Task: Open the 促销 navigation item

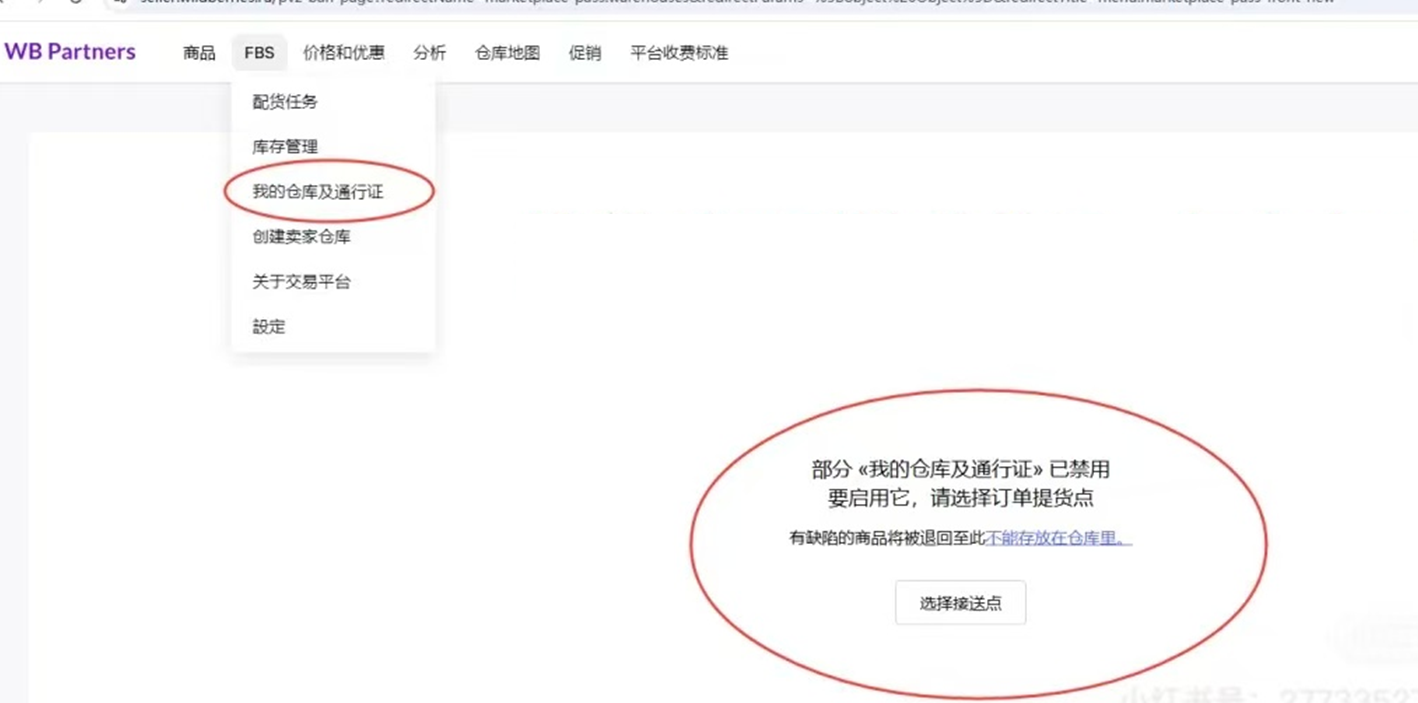Action: (x=584, y=53)
